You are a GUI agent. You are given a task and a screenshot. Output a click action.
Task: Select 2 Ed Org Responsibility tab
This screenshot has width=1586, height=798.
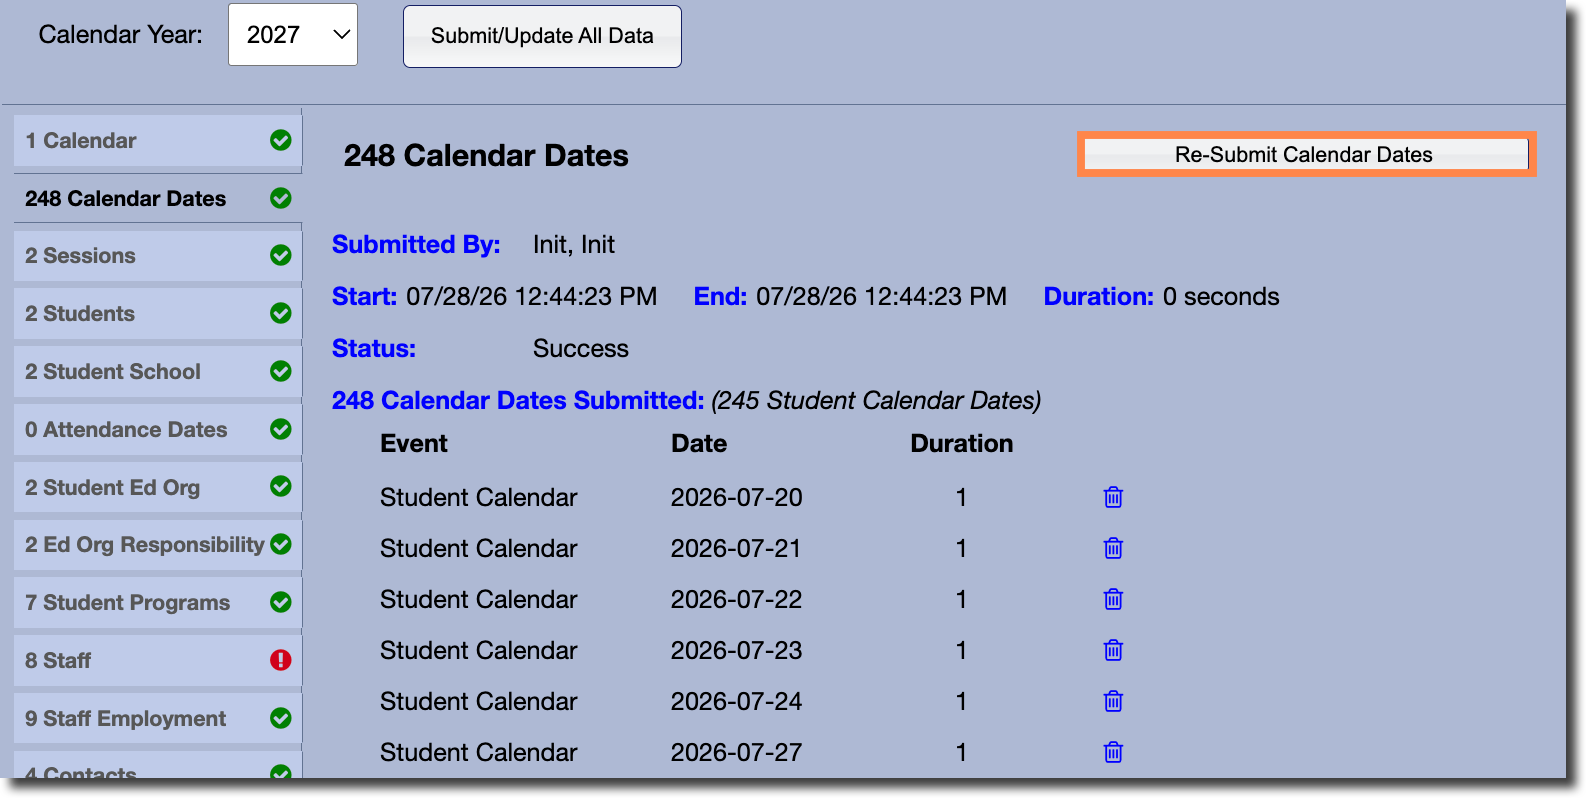[x=158, y=545]
